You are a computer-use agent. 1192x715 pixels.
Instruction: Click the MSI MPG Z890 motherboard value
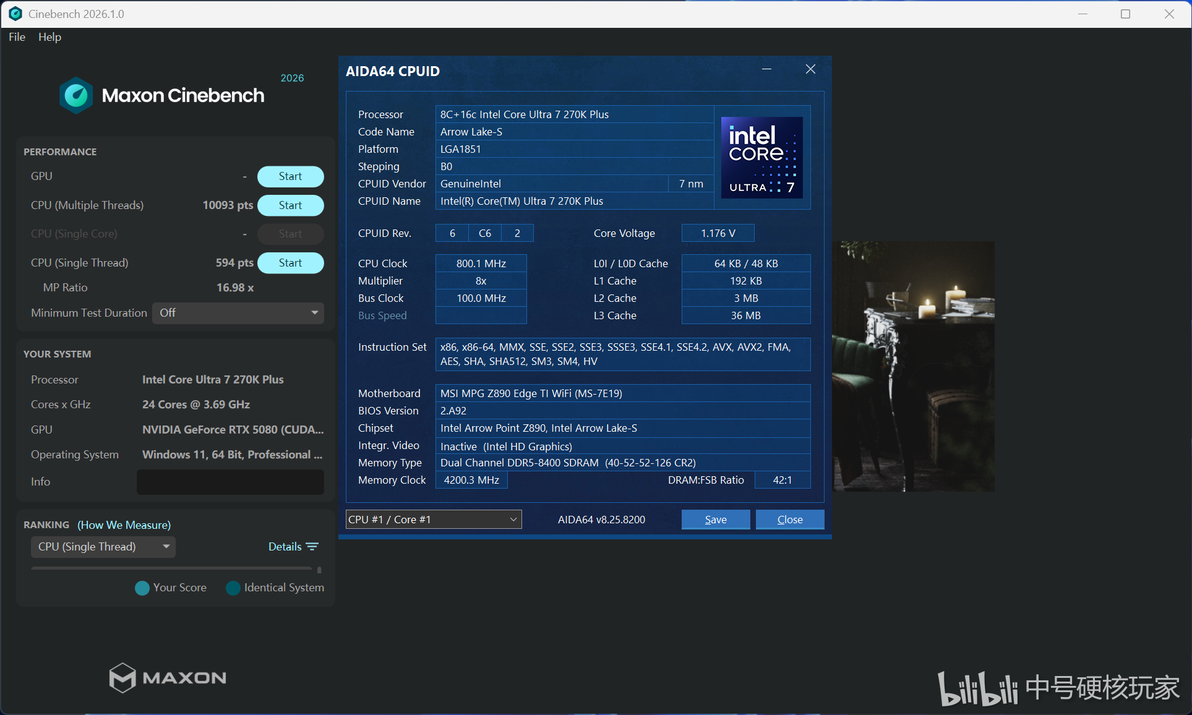click(x=623, y=394)
